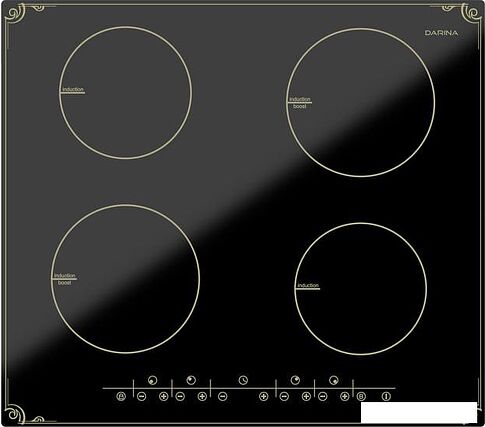
Task: Tap the B boost button
Action: (361, 396)
